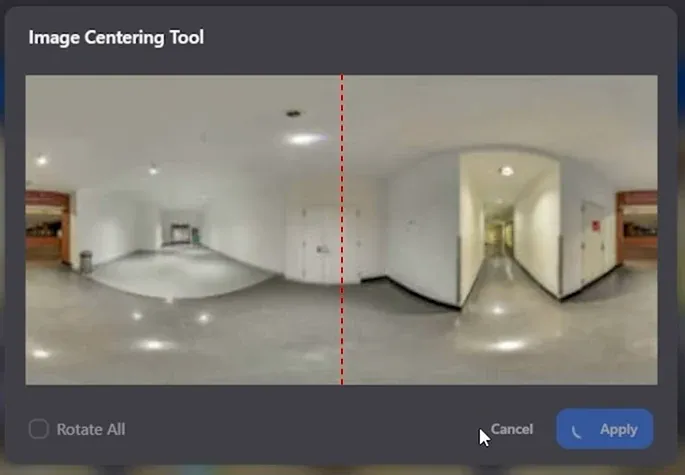Click the red dashed centering line

click(342, 230)
